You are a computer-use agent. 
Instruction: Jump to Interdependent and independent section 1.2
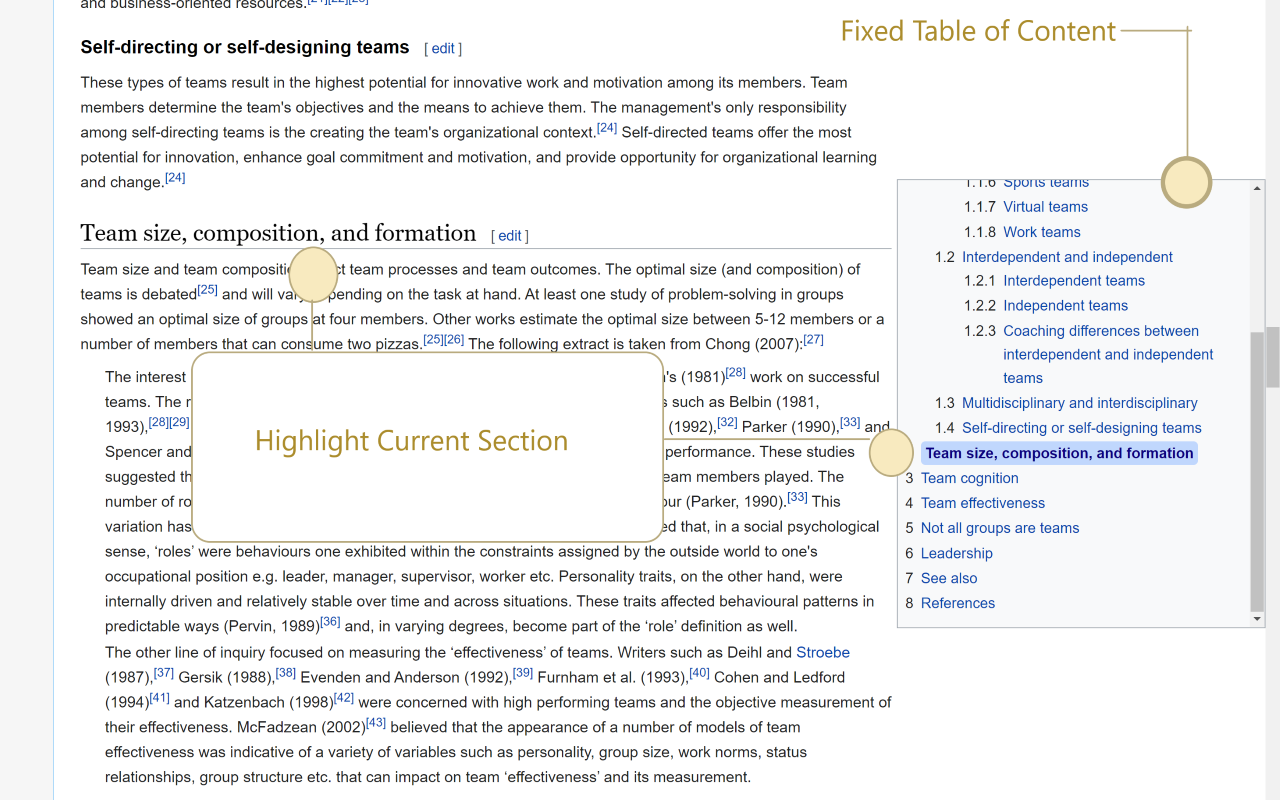pyautogui.click(x=1067, y=257)
